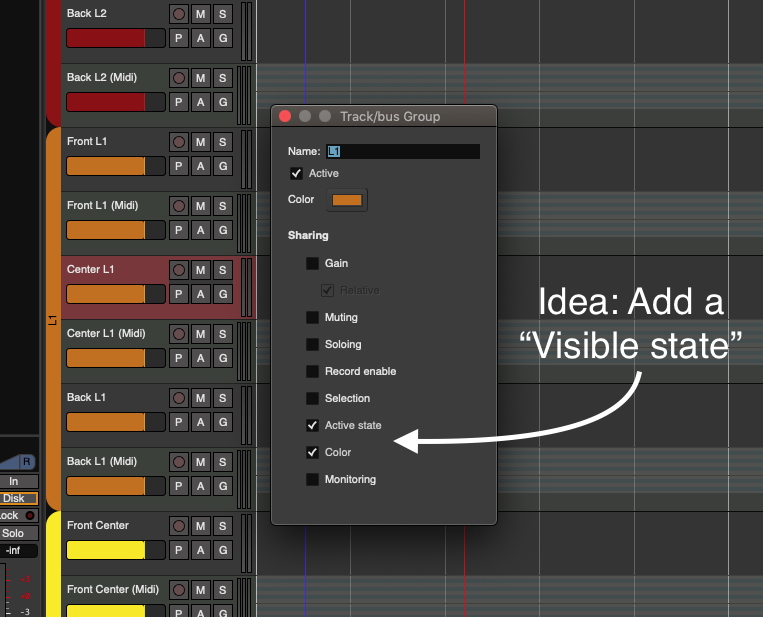Image resolution: width=763 pixels, height=617 pixels.
Task: Mute the Back L2 track
Action: click(x=200, y=14)
